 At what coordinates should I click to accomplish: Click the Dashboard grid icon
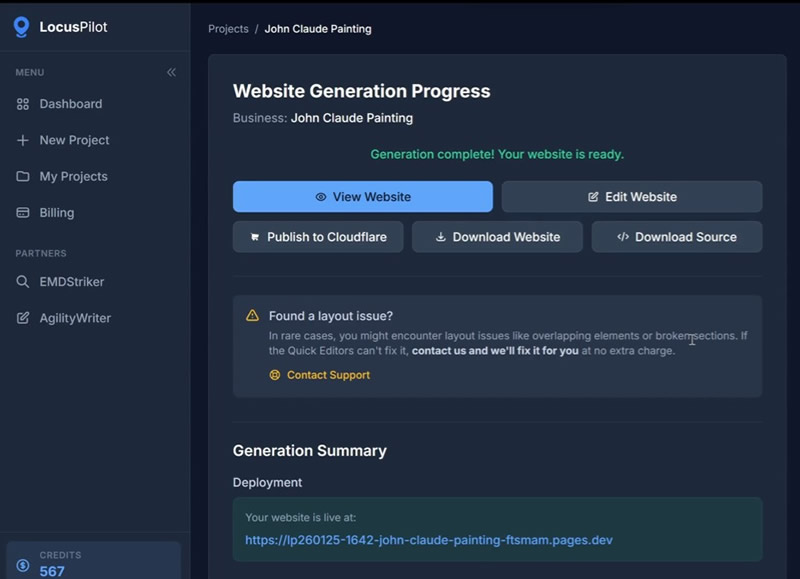pyautogui.click(x=23, y=104)
